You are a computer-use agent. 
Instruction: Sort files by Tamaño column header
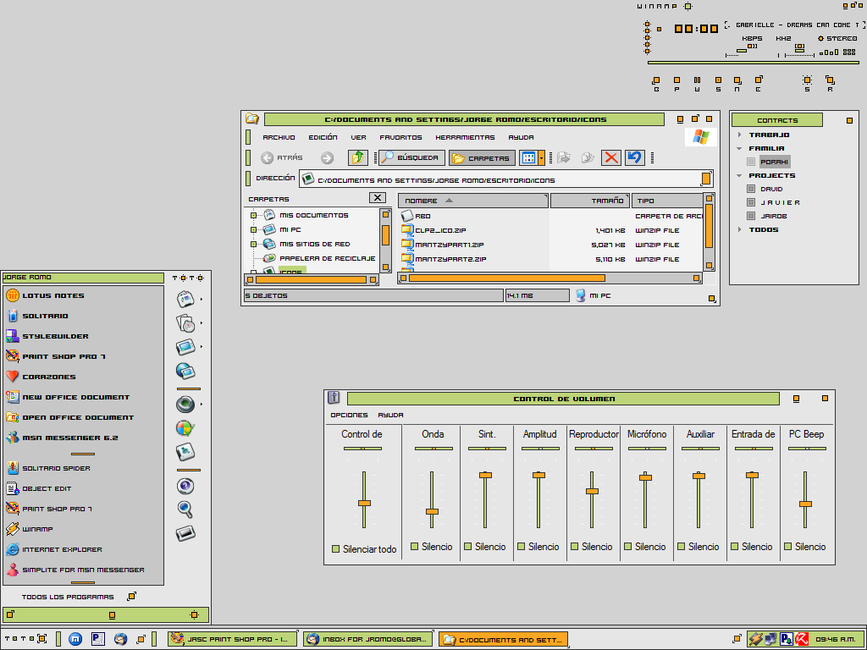click(589, 201)
